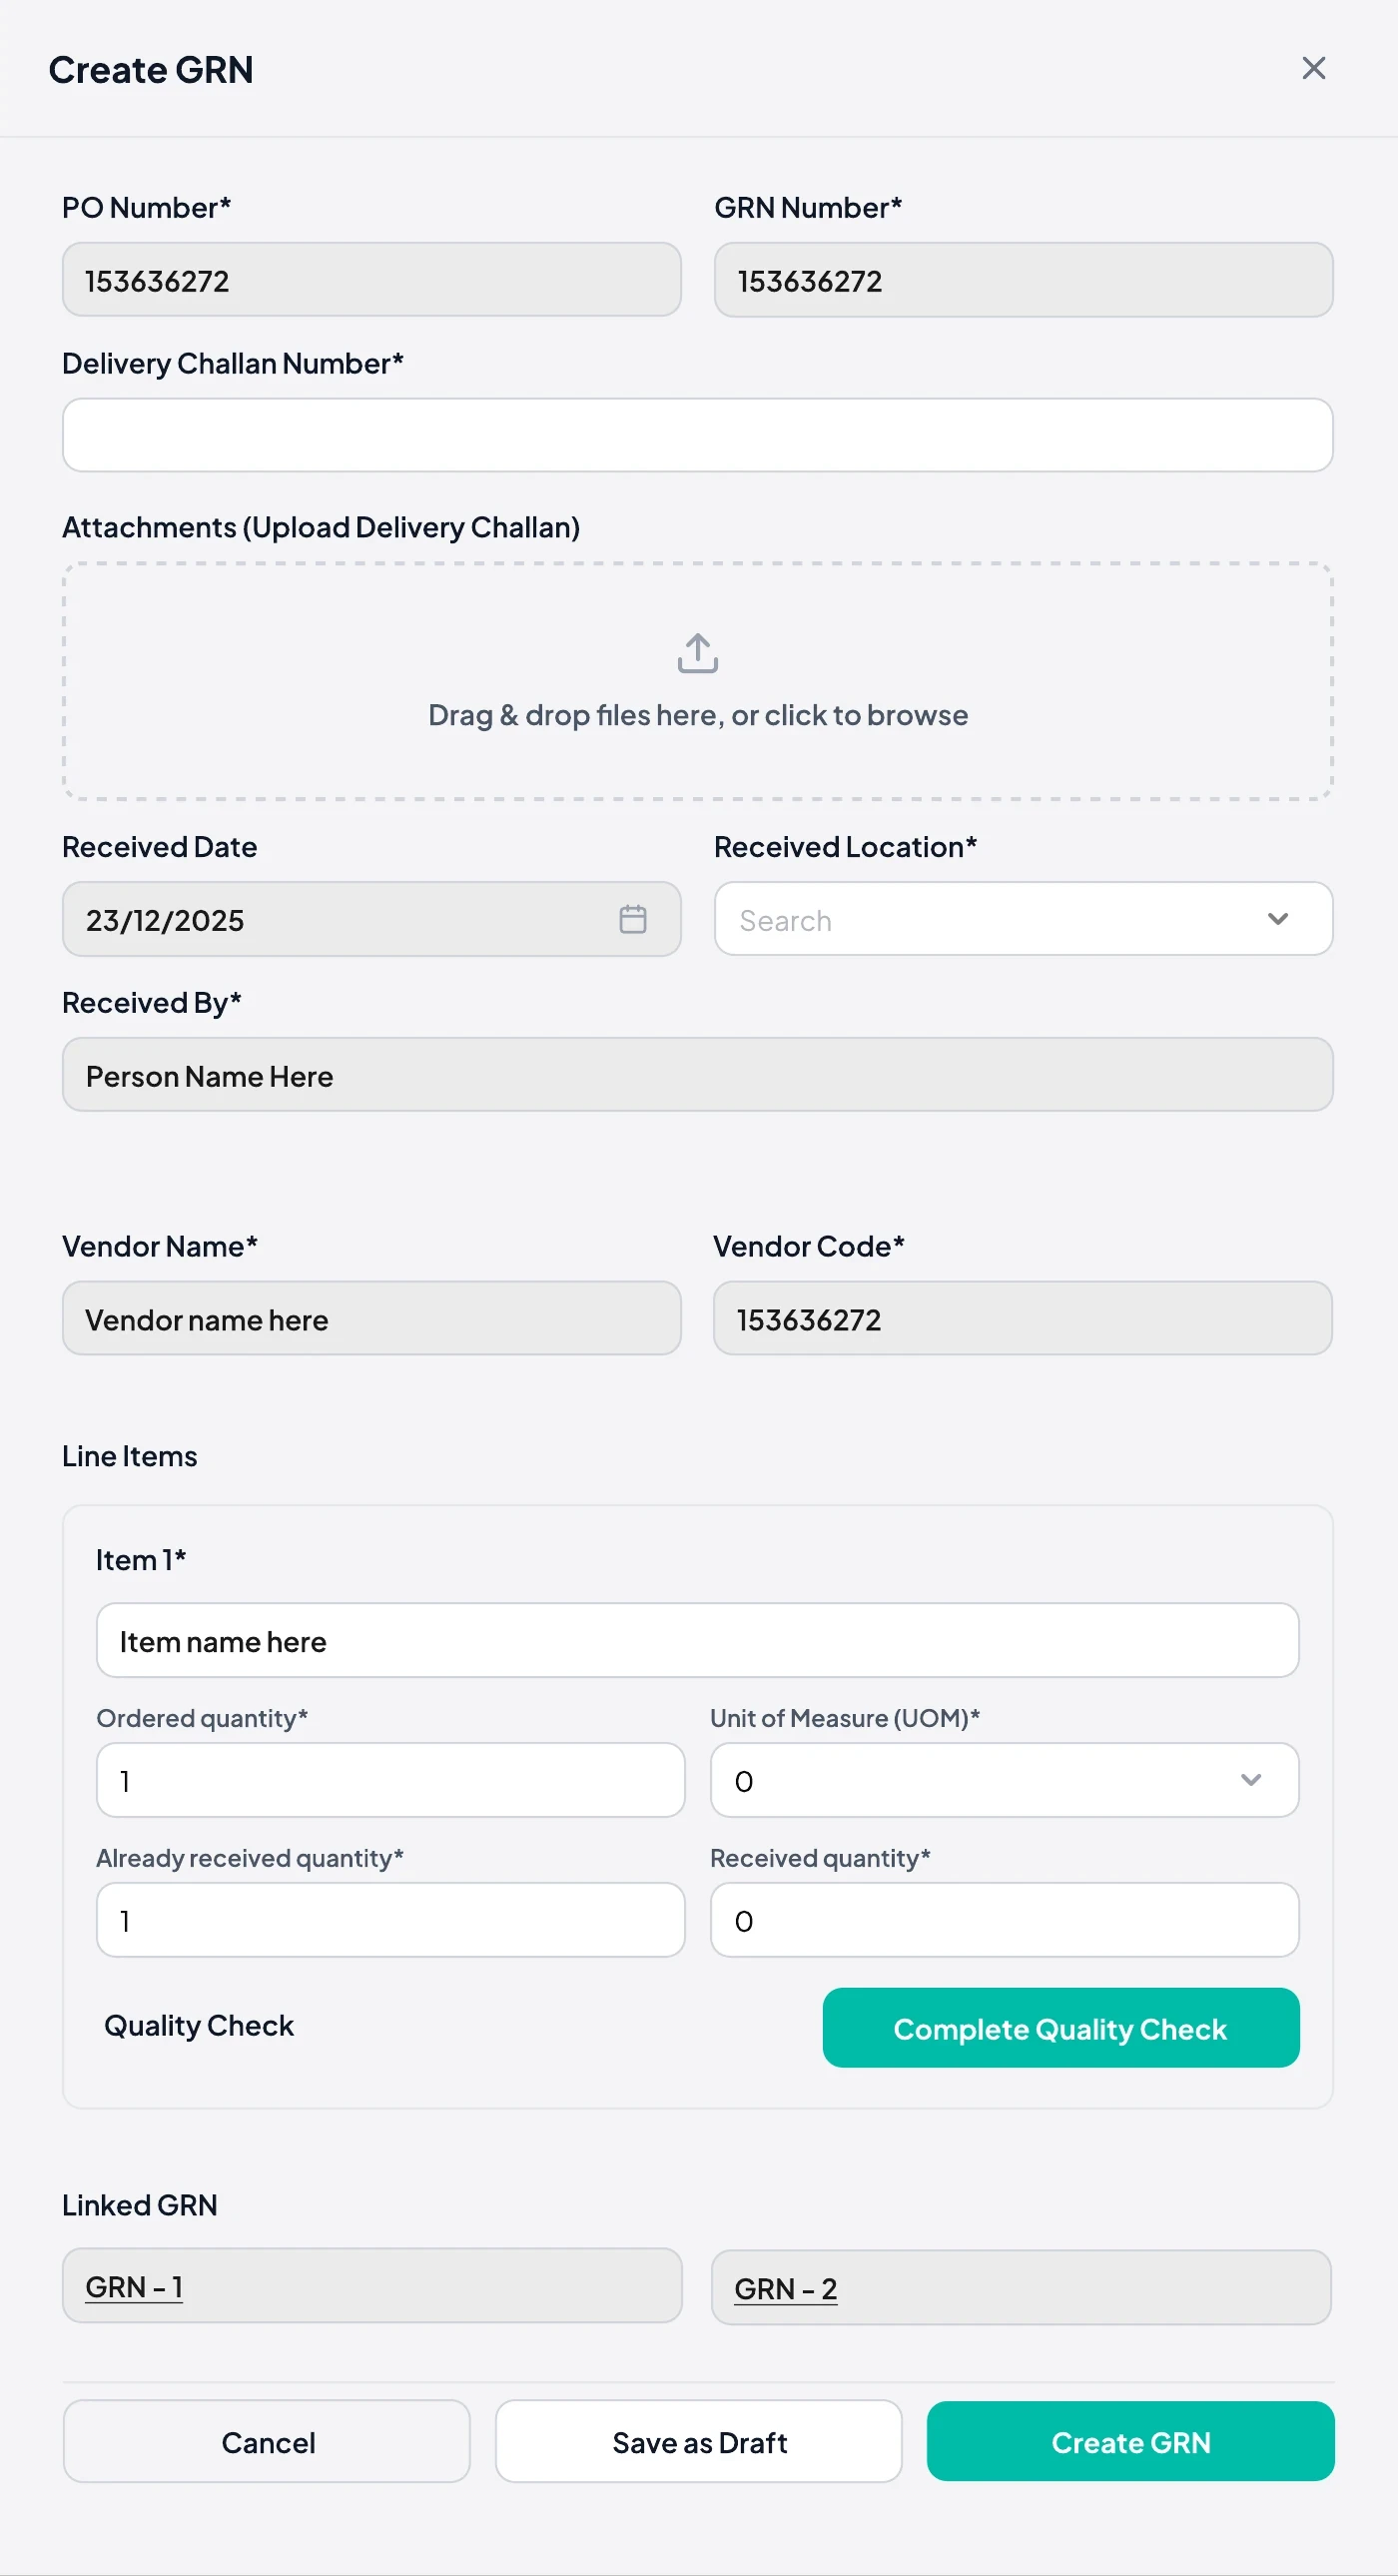Click the Received Location search field
This screenshot has width=1398, height=2576.
click(1023, 919)
